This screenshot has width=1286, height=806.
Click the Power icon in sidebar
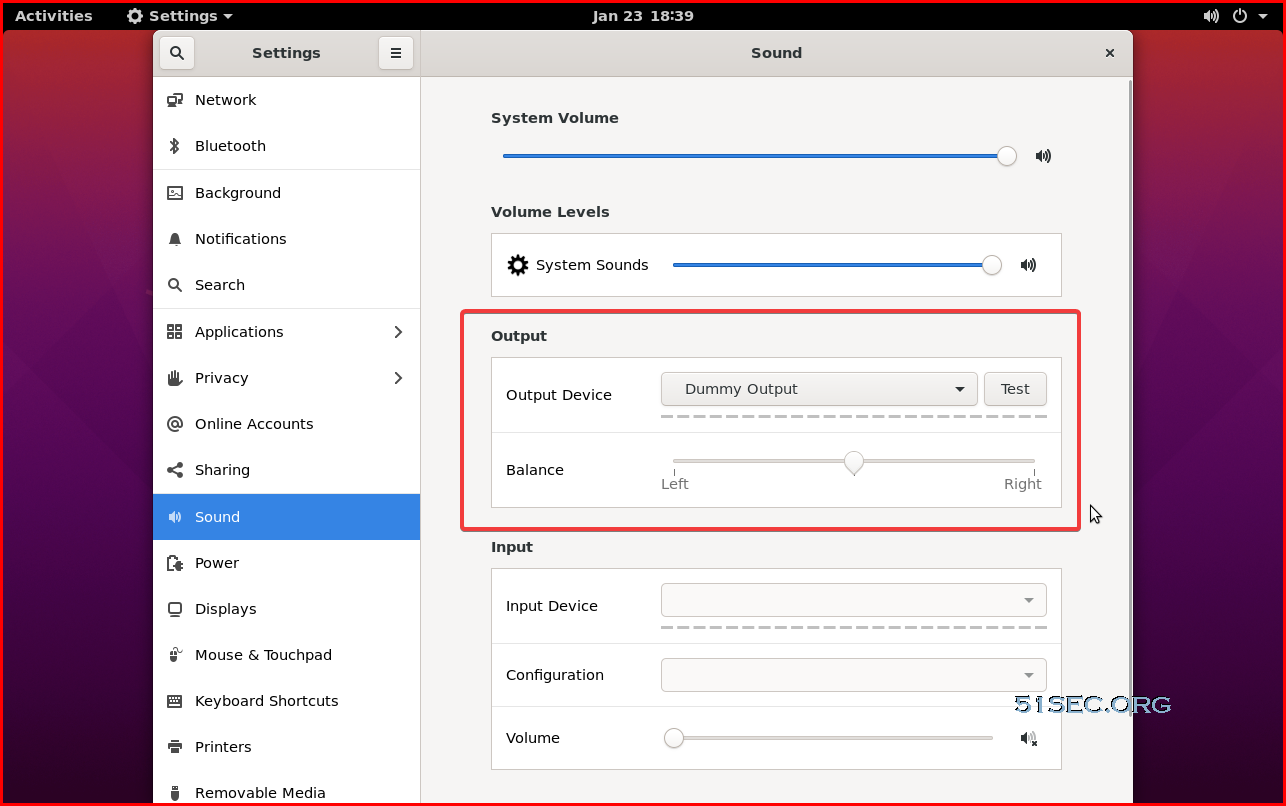175,563
